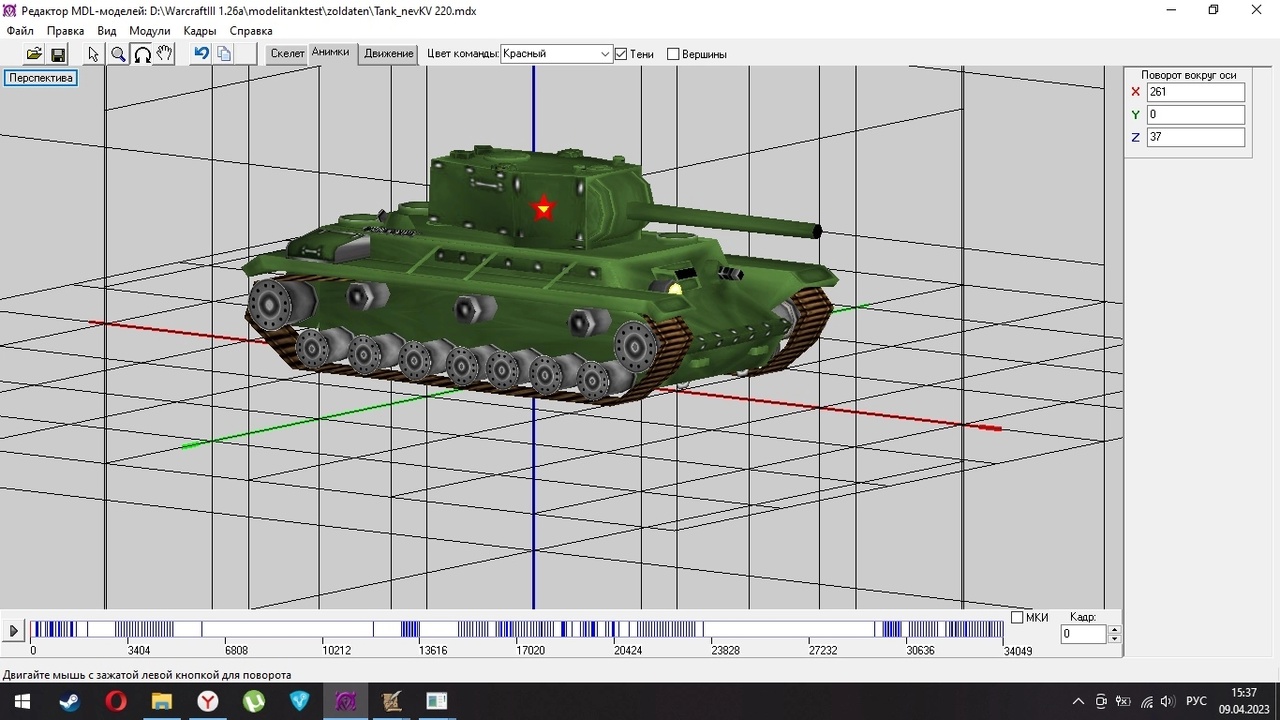Focus the Z rotation input field
Viewport: 1280px width, 720px height.
click(1196, 137)
